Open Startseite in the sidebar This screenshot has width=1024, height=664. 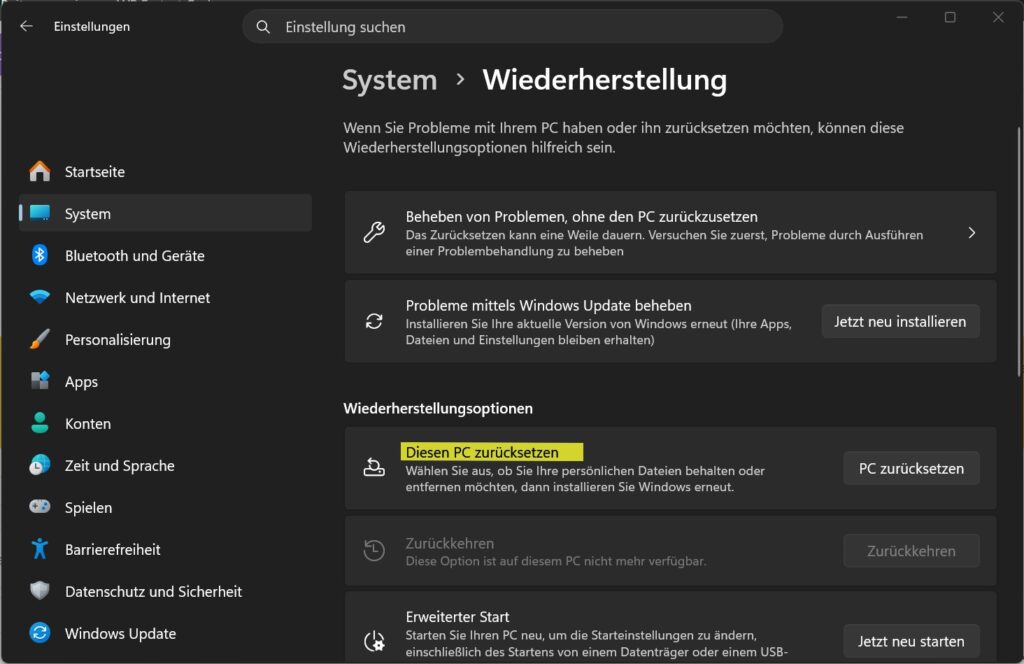166,172
